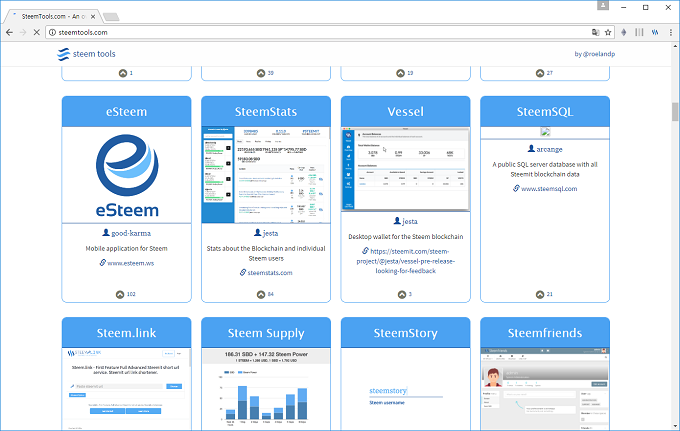
Task: Stop page loading with the X button
Action: [36, 33]
